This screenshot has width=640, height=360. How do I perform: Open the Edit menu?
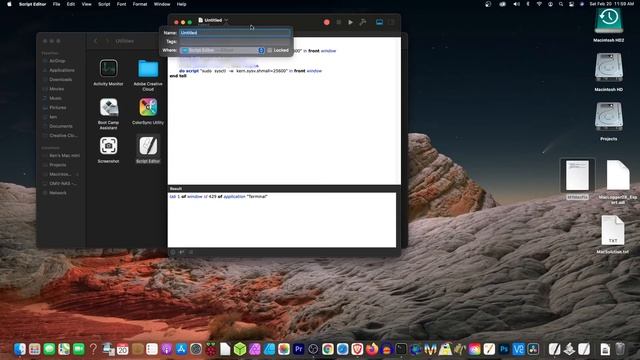pos(71,4)
